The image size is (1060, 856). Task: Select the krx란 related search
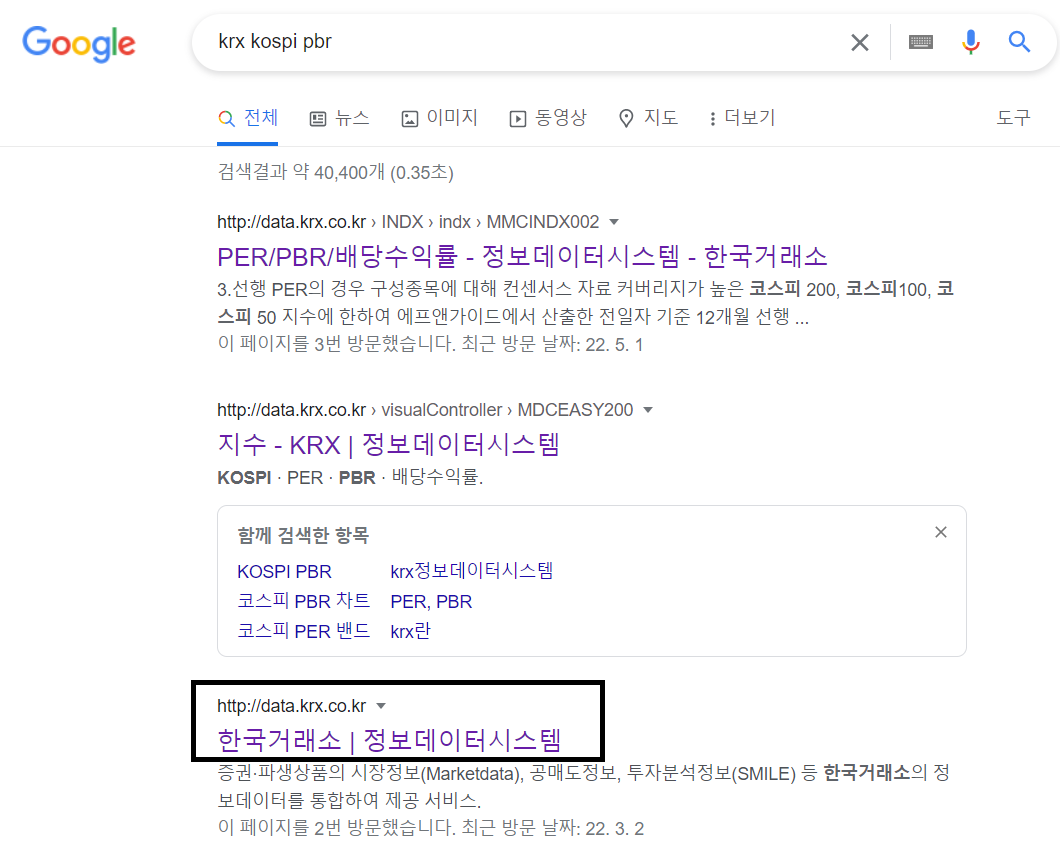[x=410, y=631]
